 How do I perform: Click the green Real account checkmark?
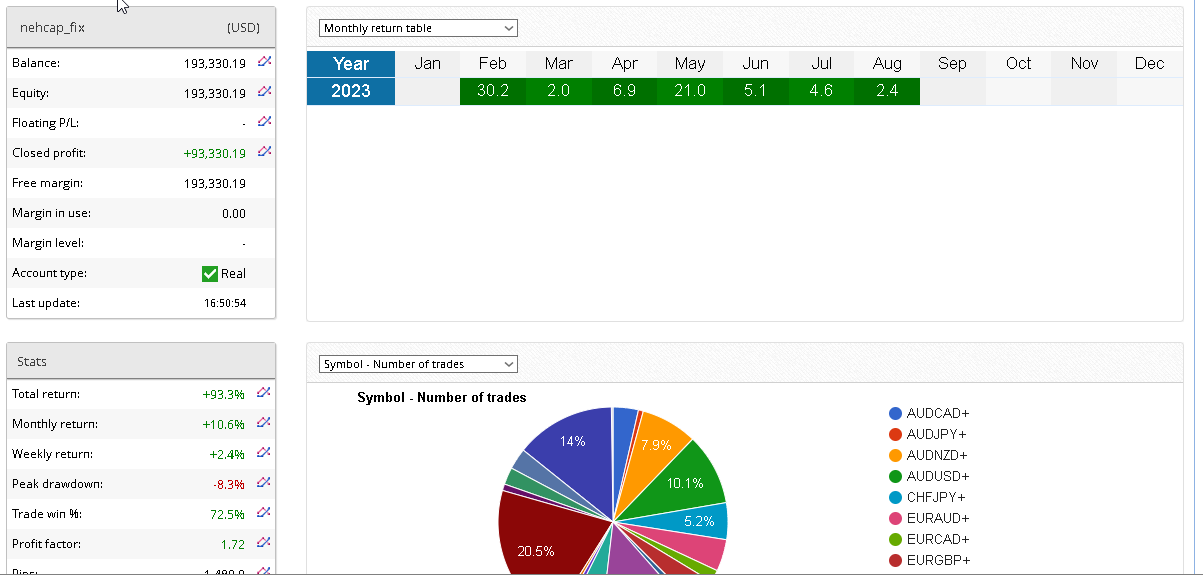pyautogui.click(x=210, y=273)
